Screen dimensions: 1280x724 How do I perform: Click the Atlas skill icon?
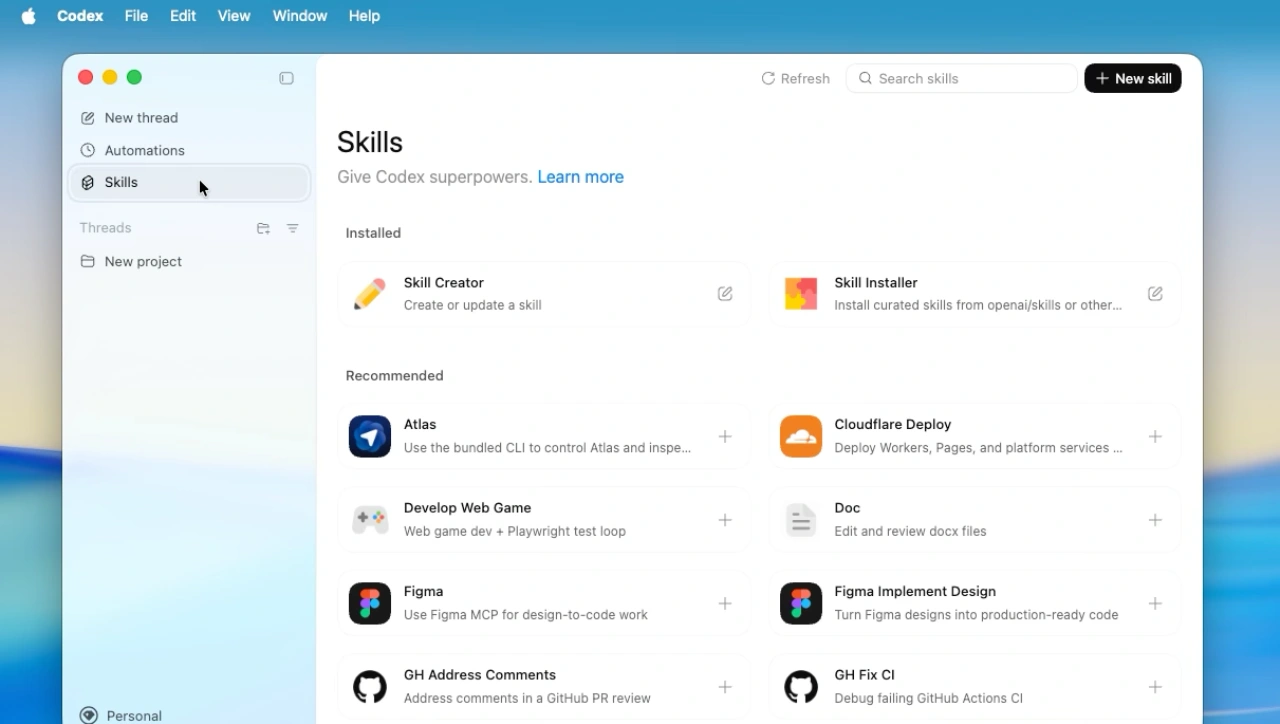(x=370, y=436)
